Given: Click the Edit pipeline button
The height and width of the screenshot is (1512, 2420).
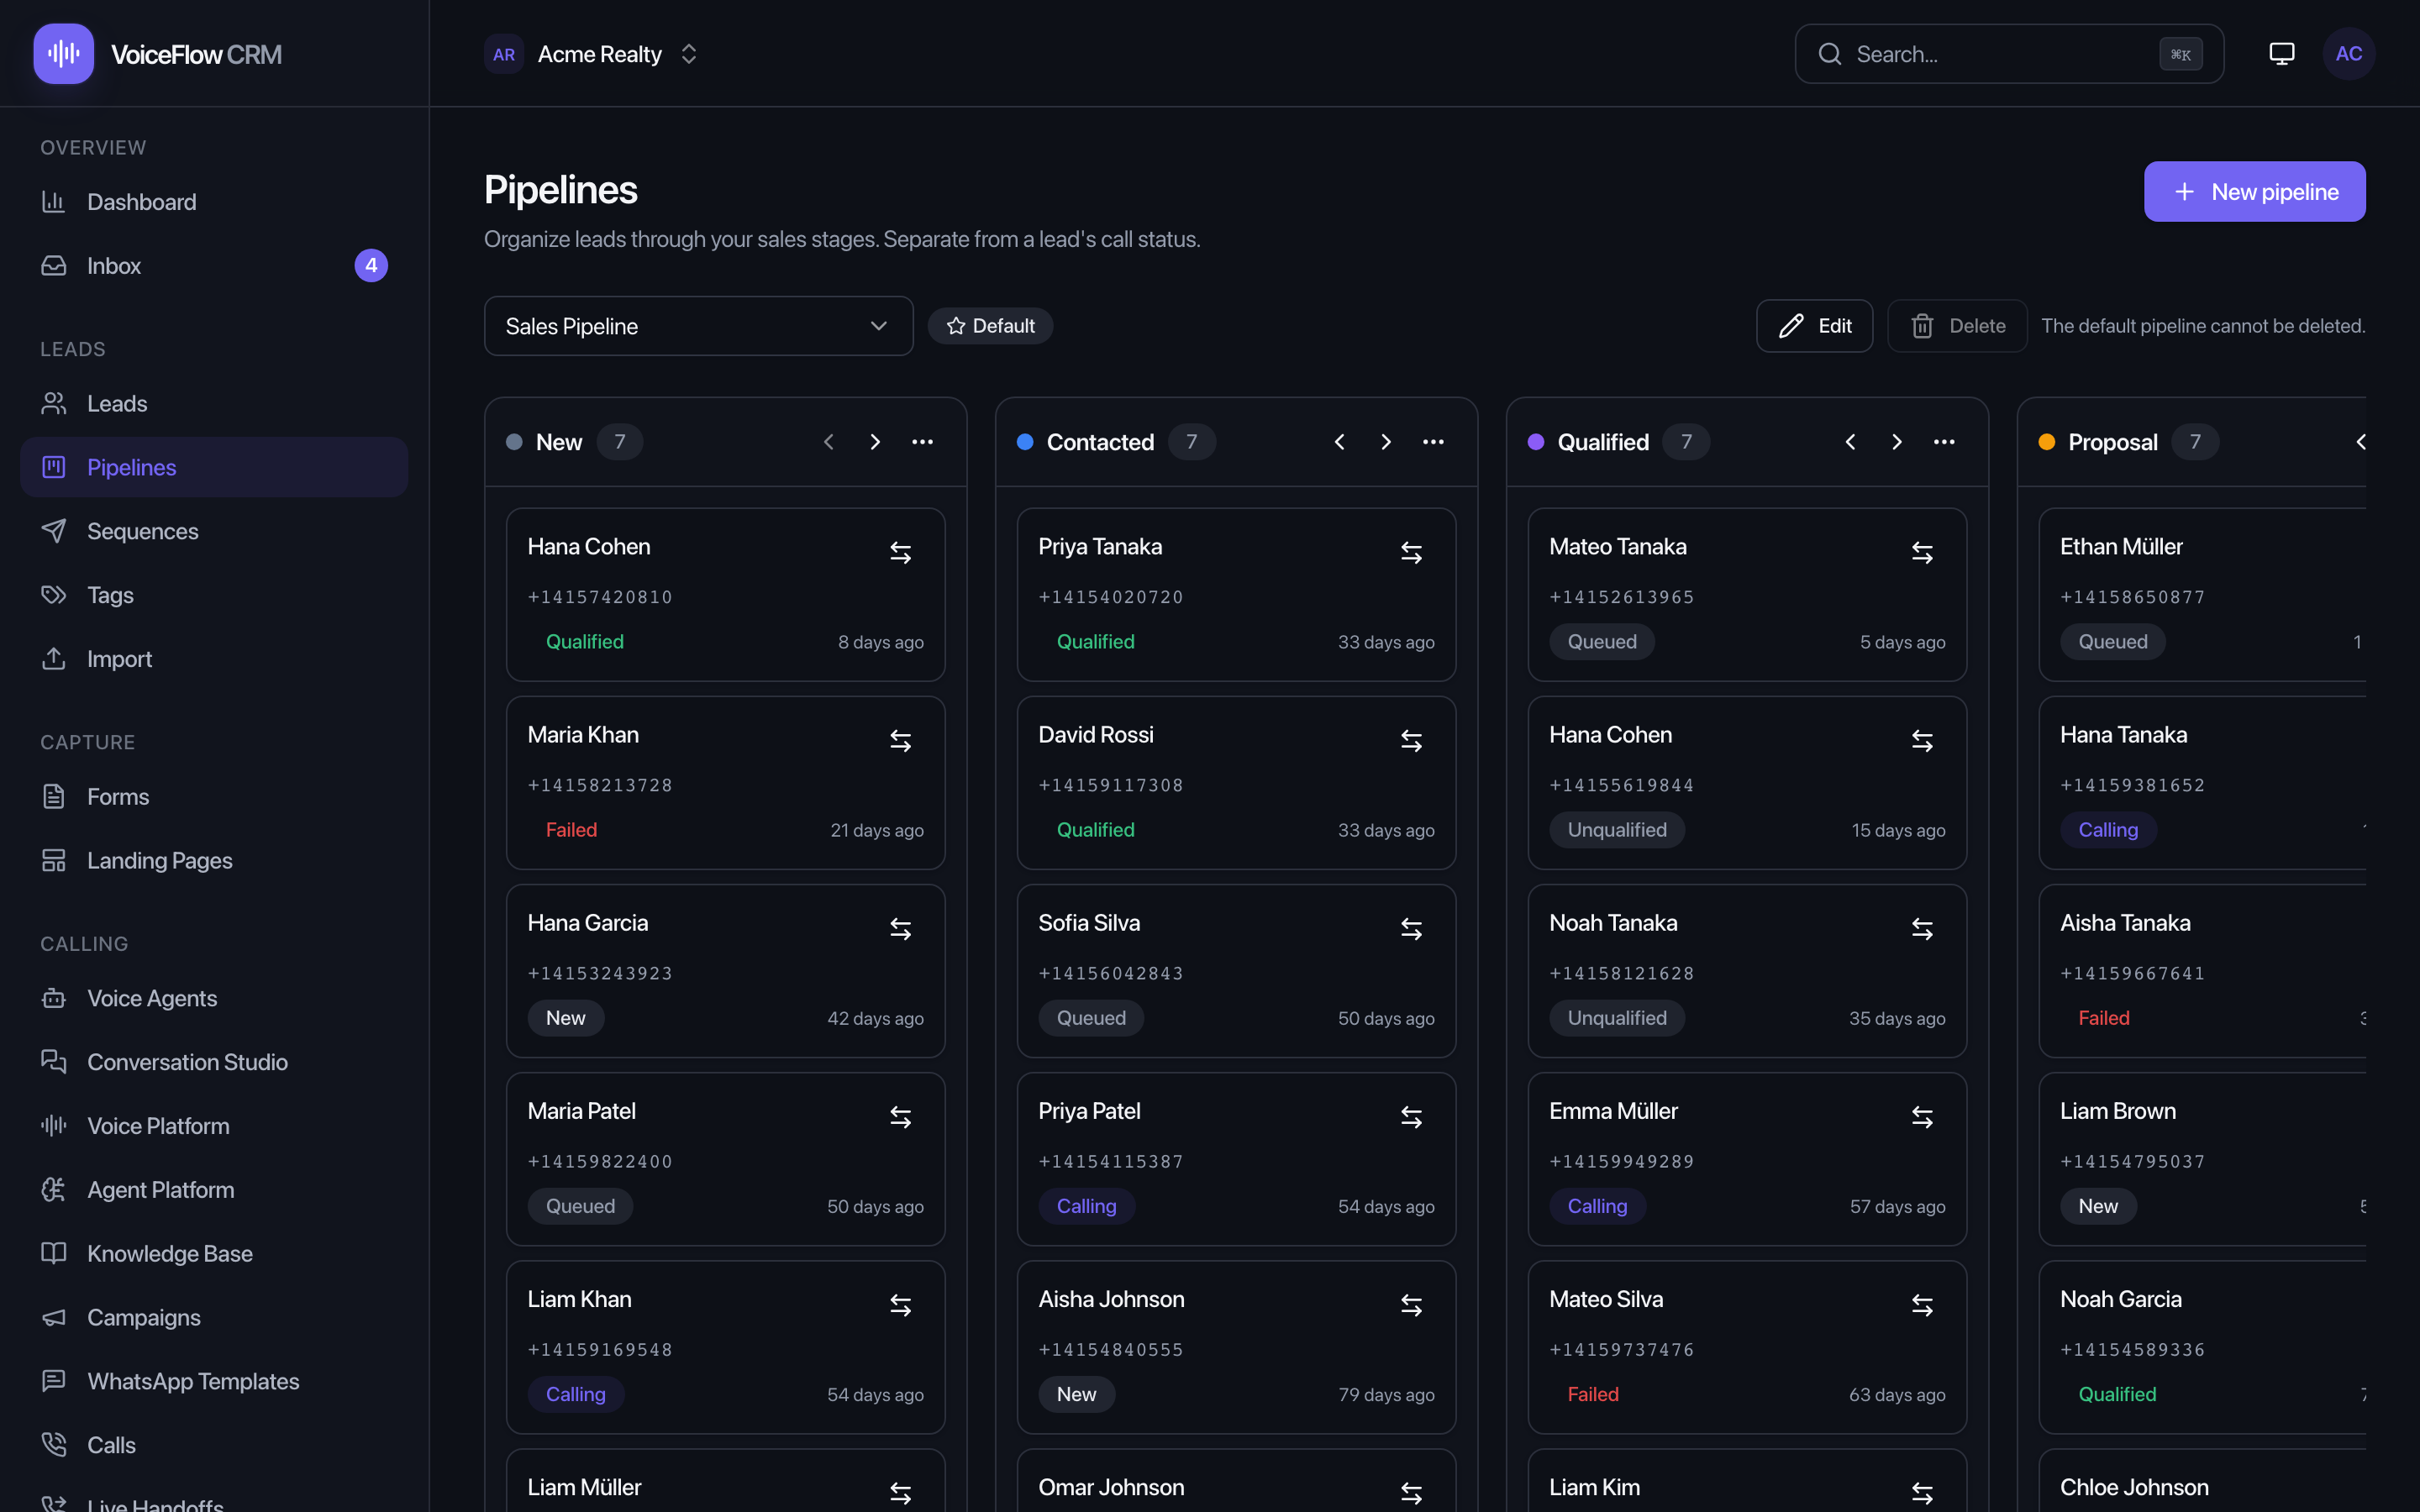Looking at the screenshot, I should [x=1814, y=326].
